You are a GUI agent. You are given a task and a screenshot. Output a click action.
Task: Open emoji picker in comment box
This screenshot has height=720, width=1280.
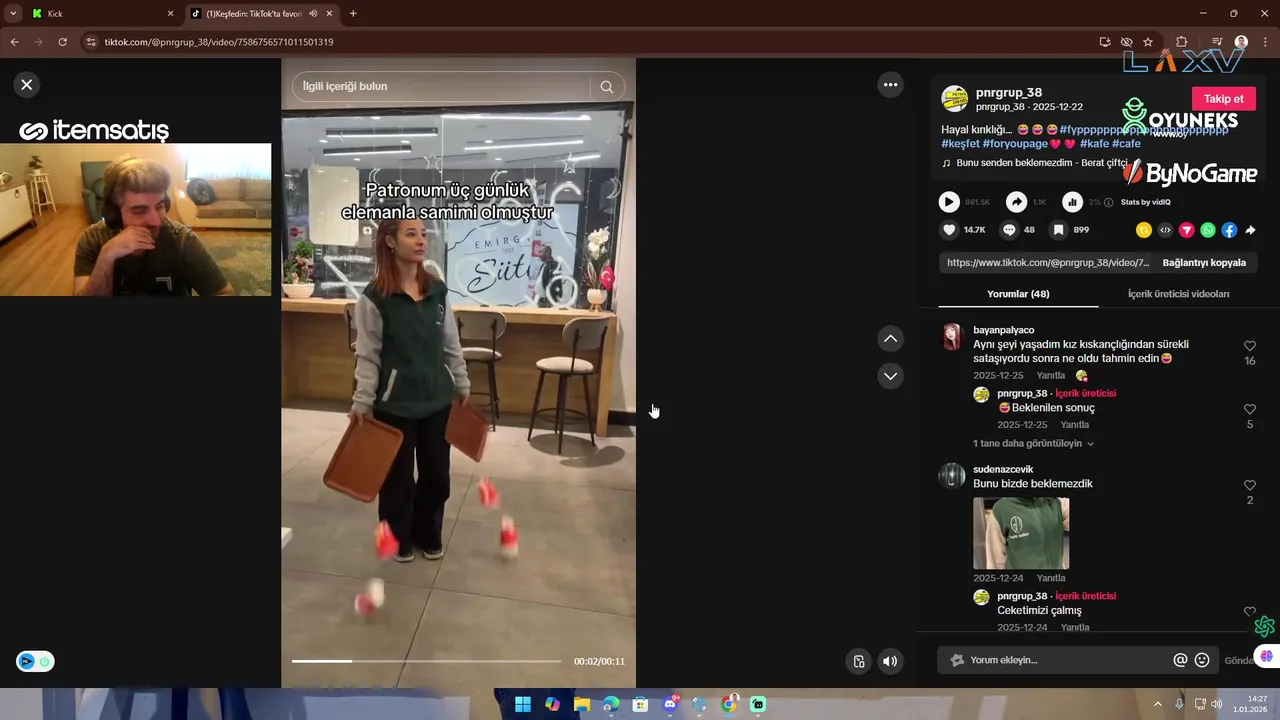click(1202, 660)
